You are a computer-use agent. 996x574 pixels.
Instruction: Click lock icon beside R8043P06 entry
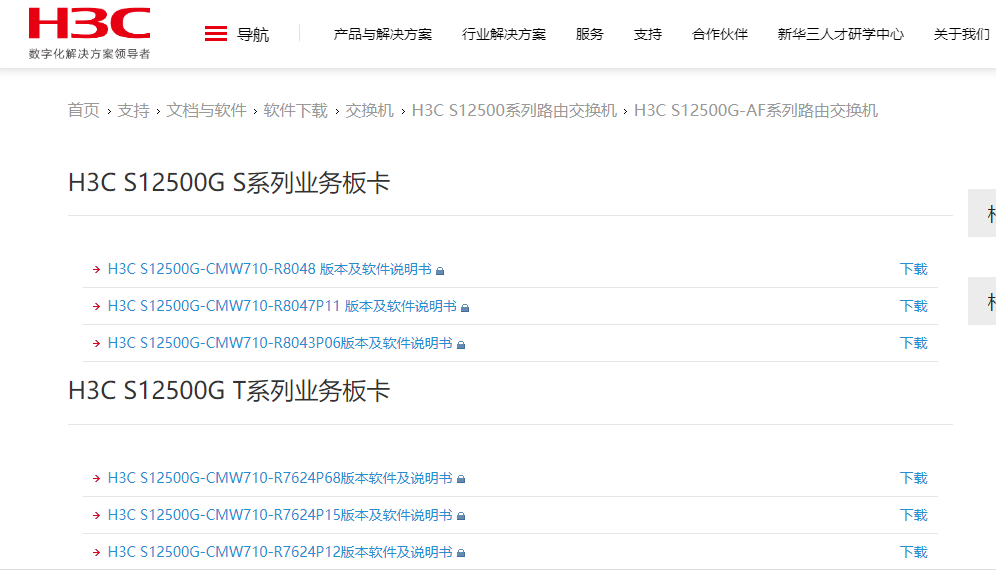coord(461,345)
